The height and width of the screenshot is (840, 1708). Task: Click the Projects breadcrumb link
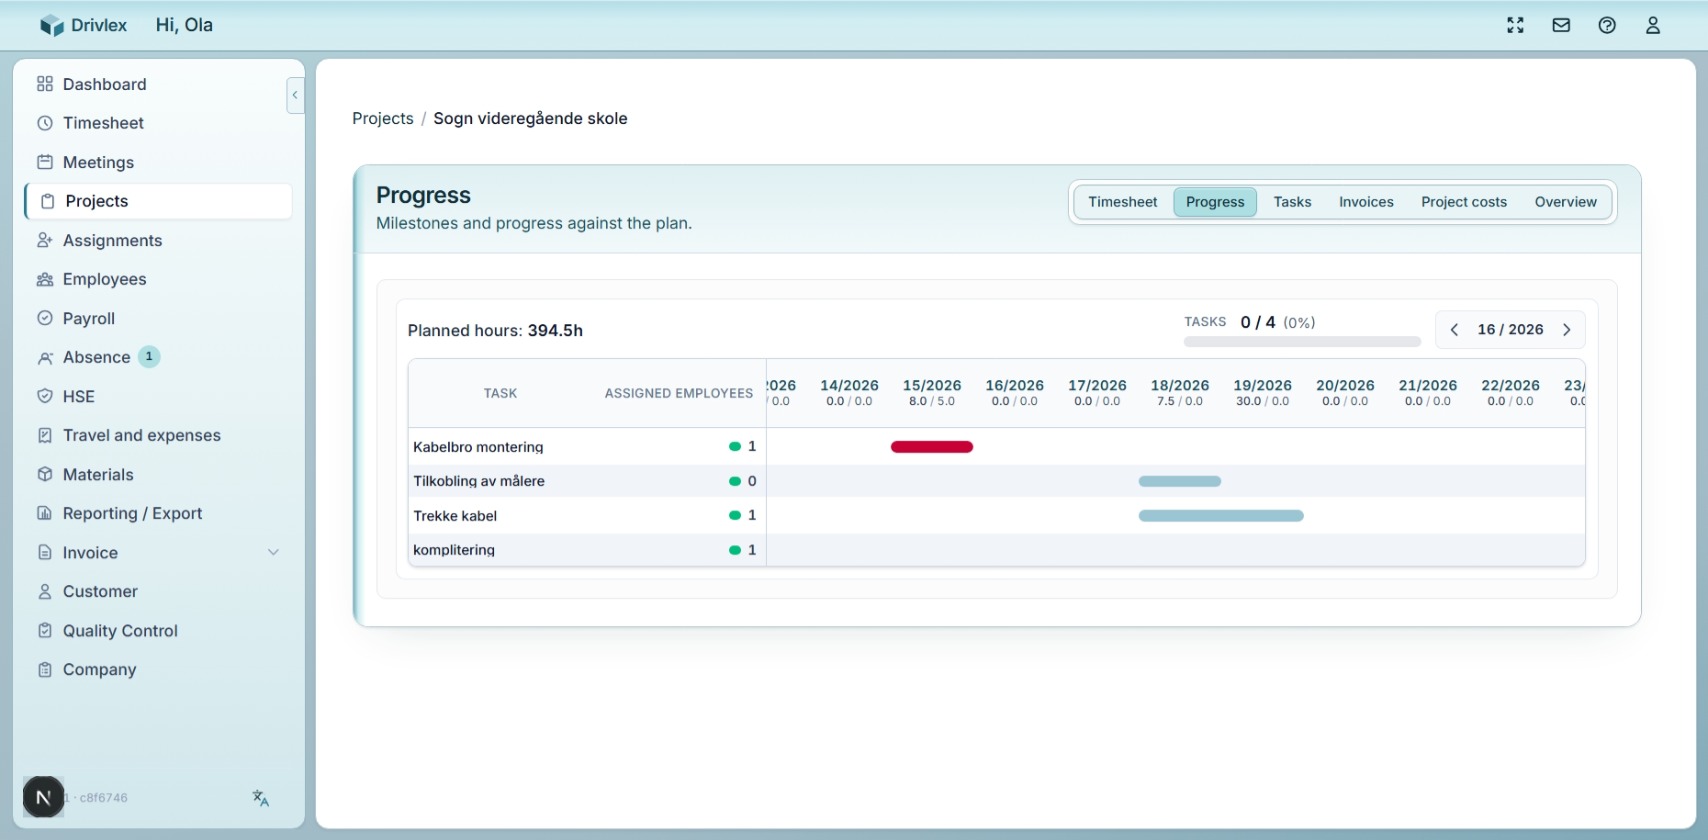pos(382,118)
